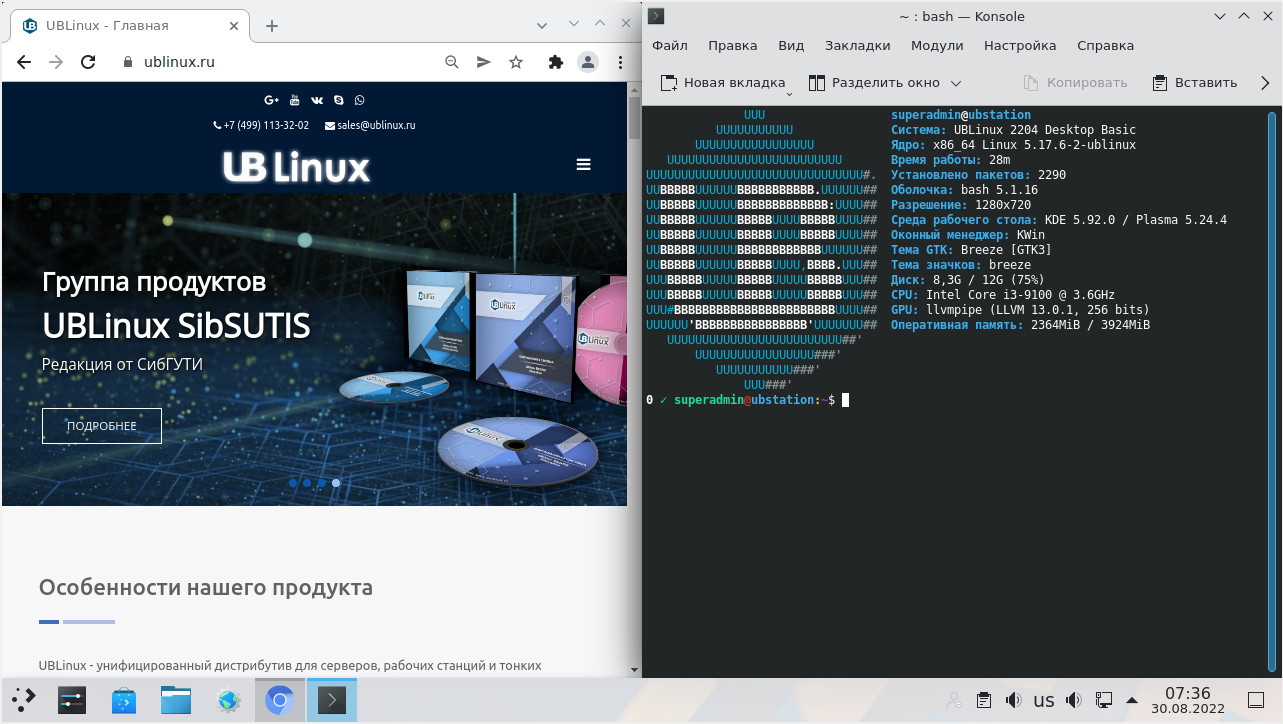Open the YouTube social icon on UBLinux site
1283x724 pixels.
[294, 100]
